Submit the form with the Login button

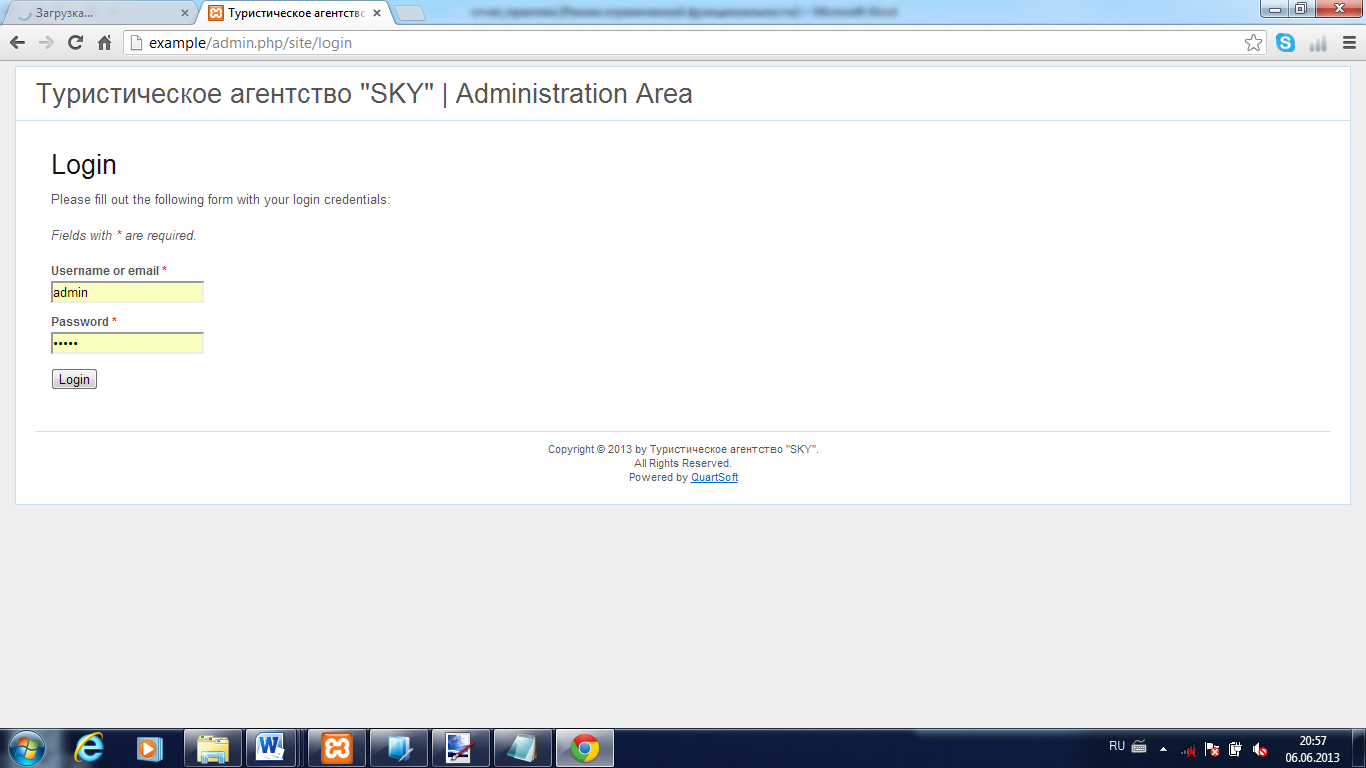pyautogui.click(x=74, y=379)
